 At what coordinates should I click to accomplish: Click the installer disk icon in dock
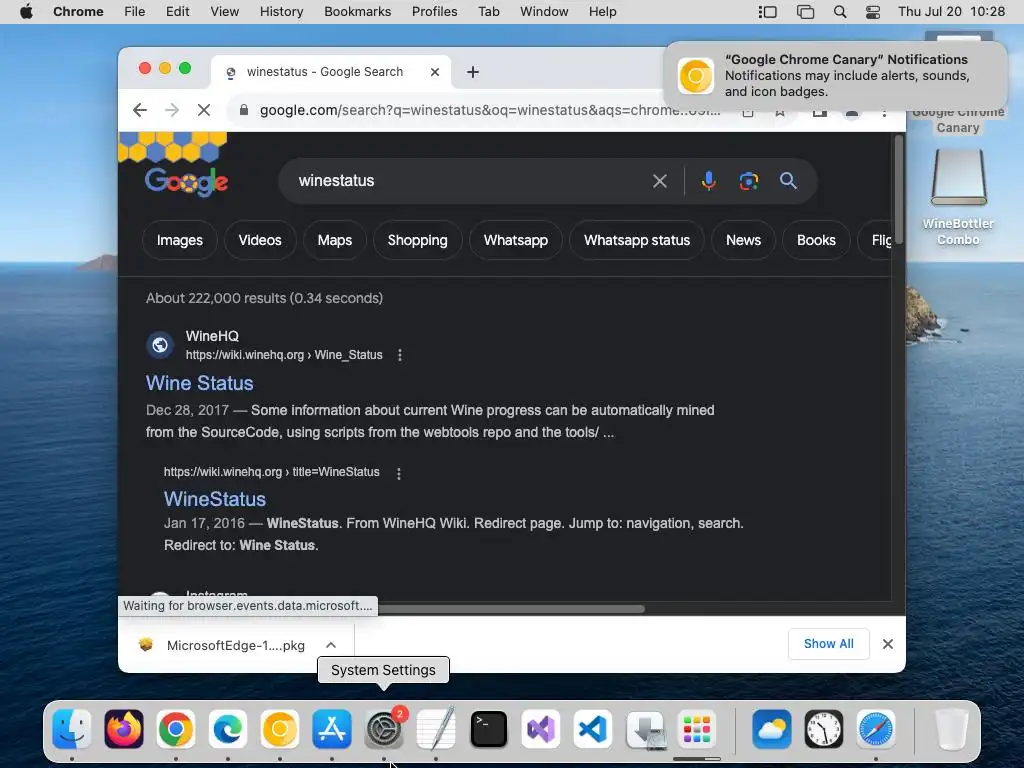point(645,729)
